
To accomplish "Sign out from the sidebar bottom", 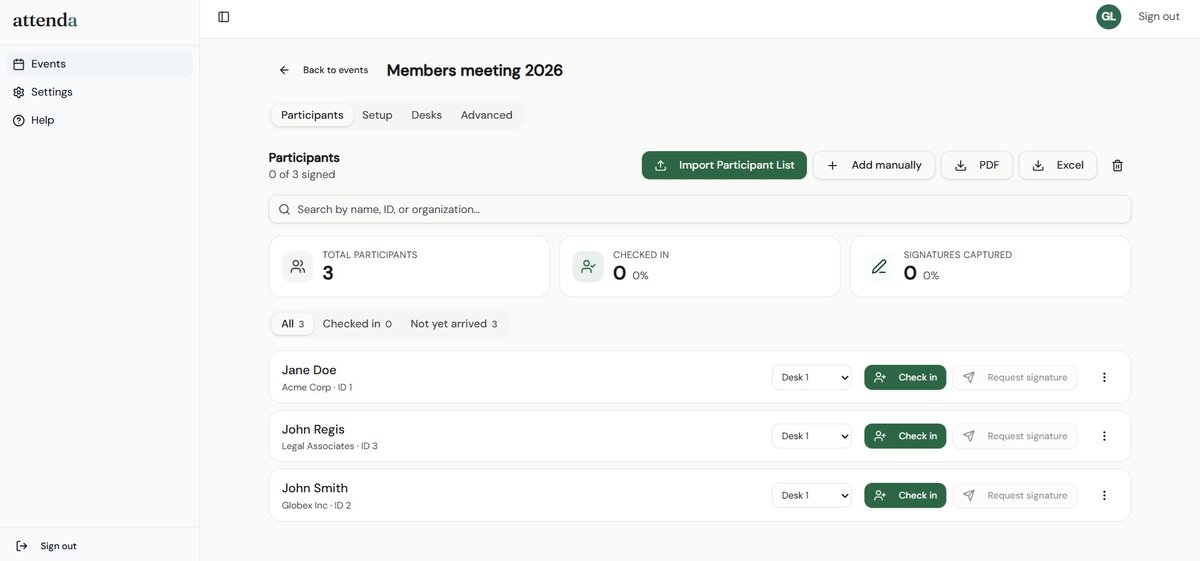I will coord(46,546).
